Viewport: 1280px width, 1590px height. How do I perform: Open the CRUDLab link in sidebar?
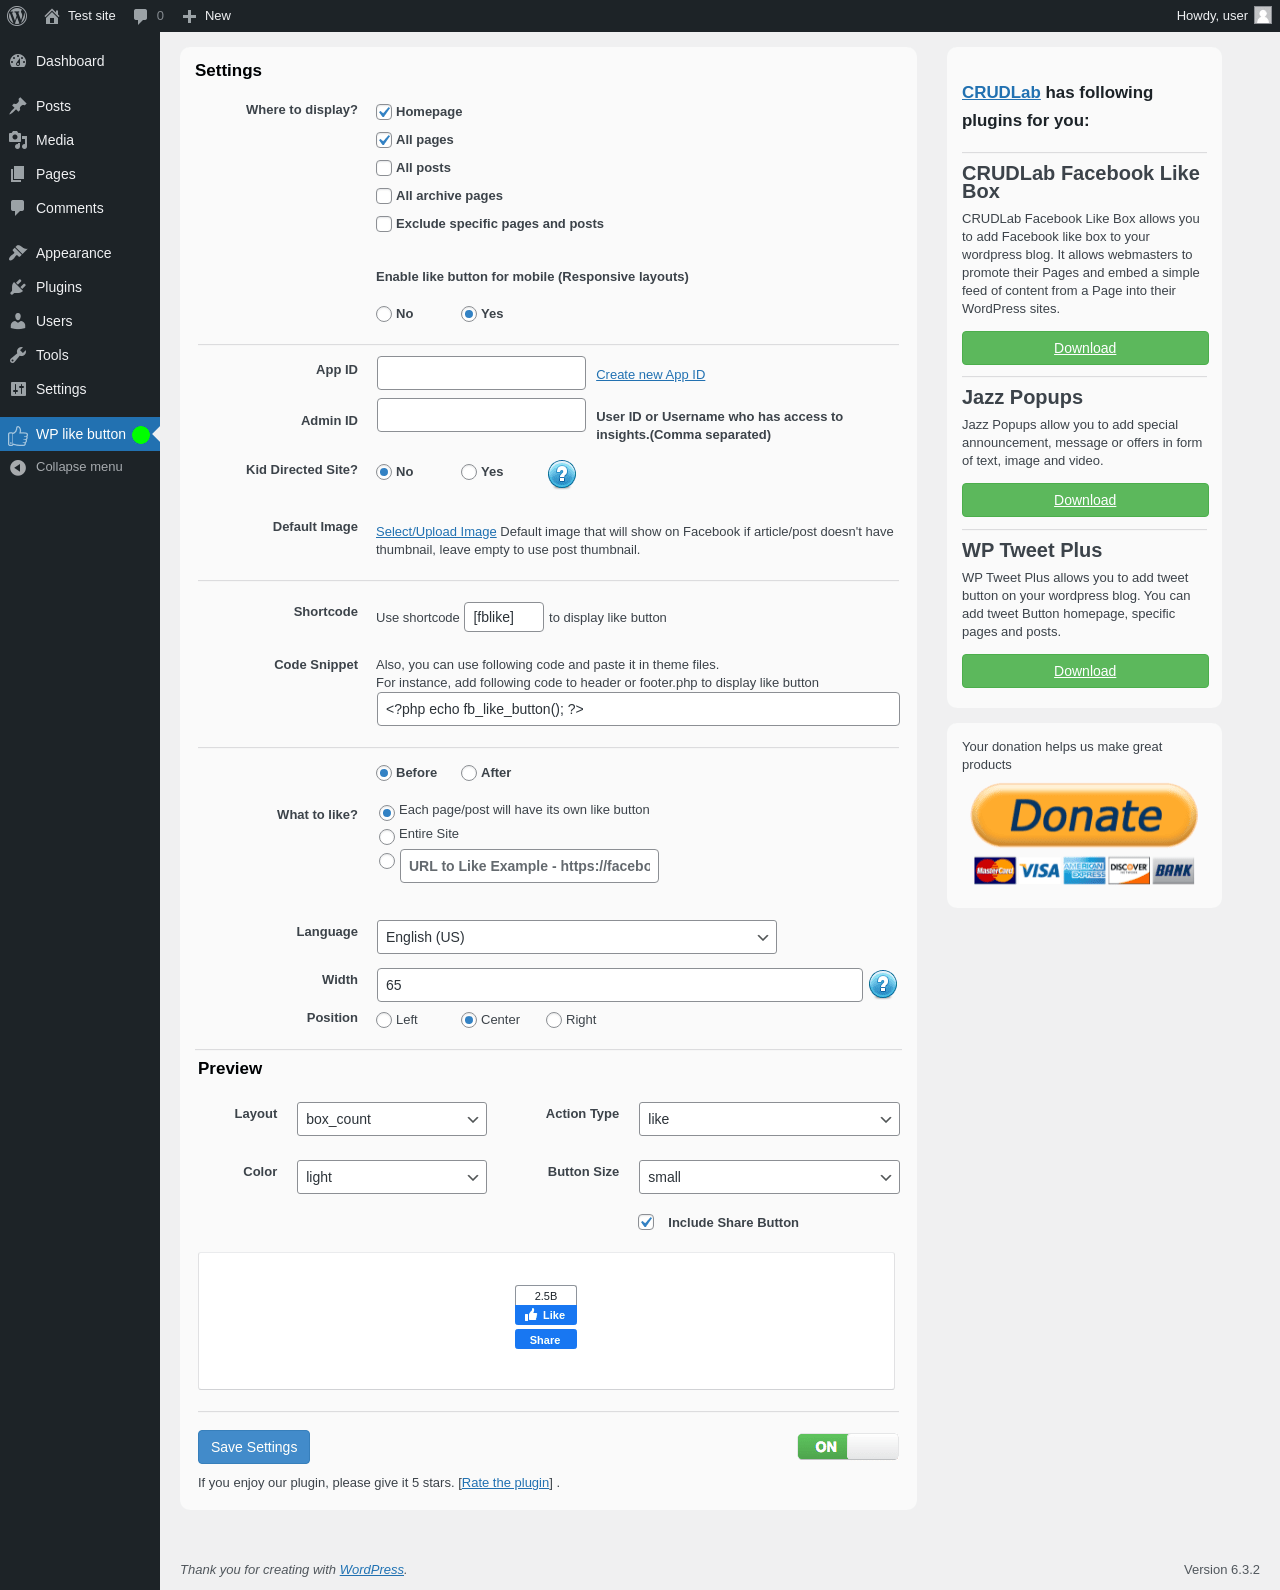click(x=1001, y=92)
